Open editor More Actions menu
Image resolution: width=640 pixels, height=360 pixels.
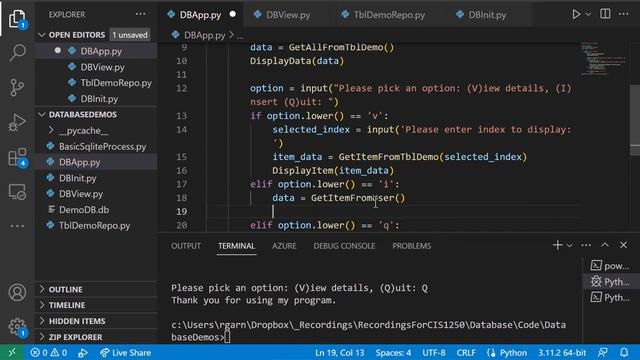[x=623, y=14]
